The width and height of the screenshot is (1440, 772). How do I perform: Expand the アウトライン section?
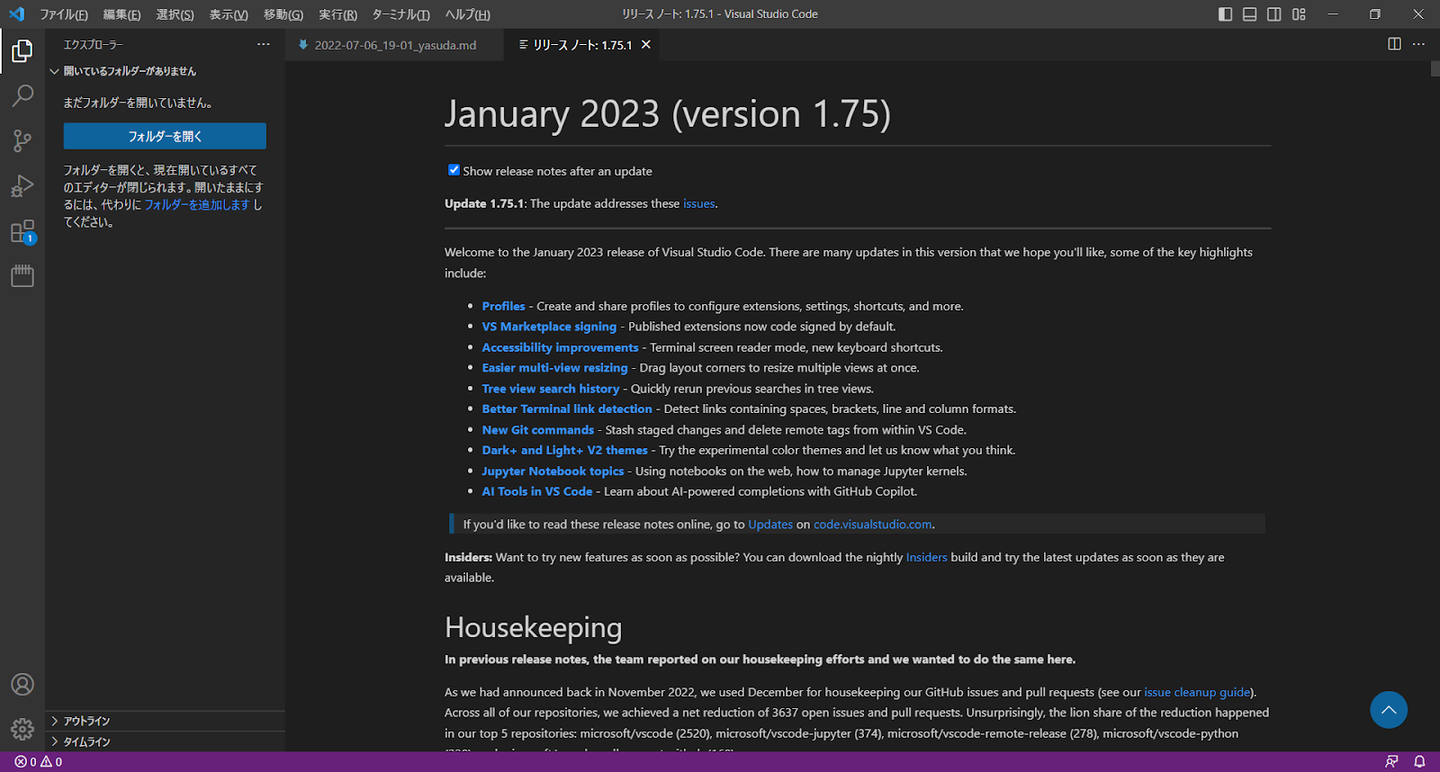coord(87,721)
